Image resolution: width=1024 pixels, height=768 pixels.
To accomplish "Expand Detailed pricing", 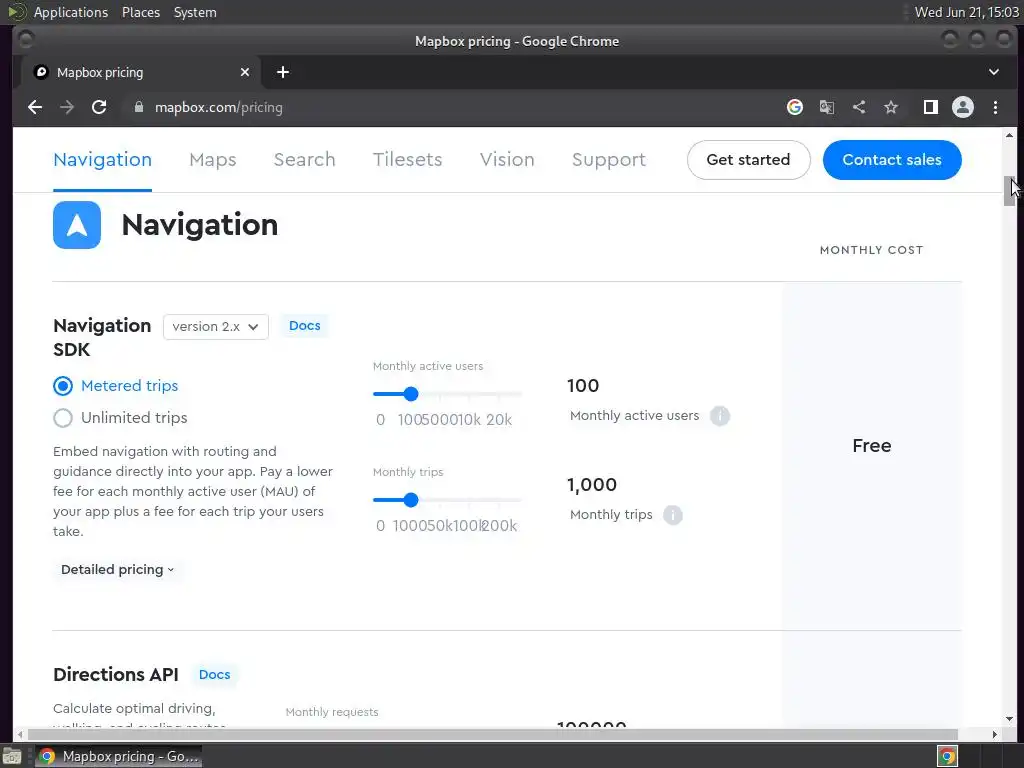I will click(118, 569).
